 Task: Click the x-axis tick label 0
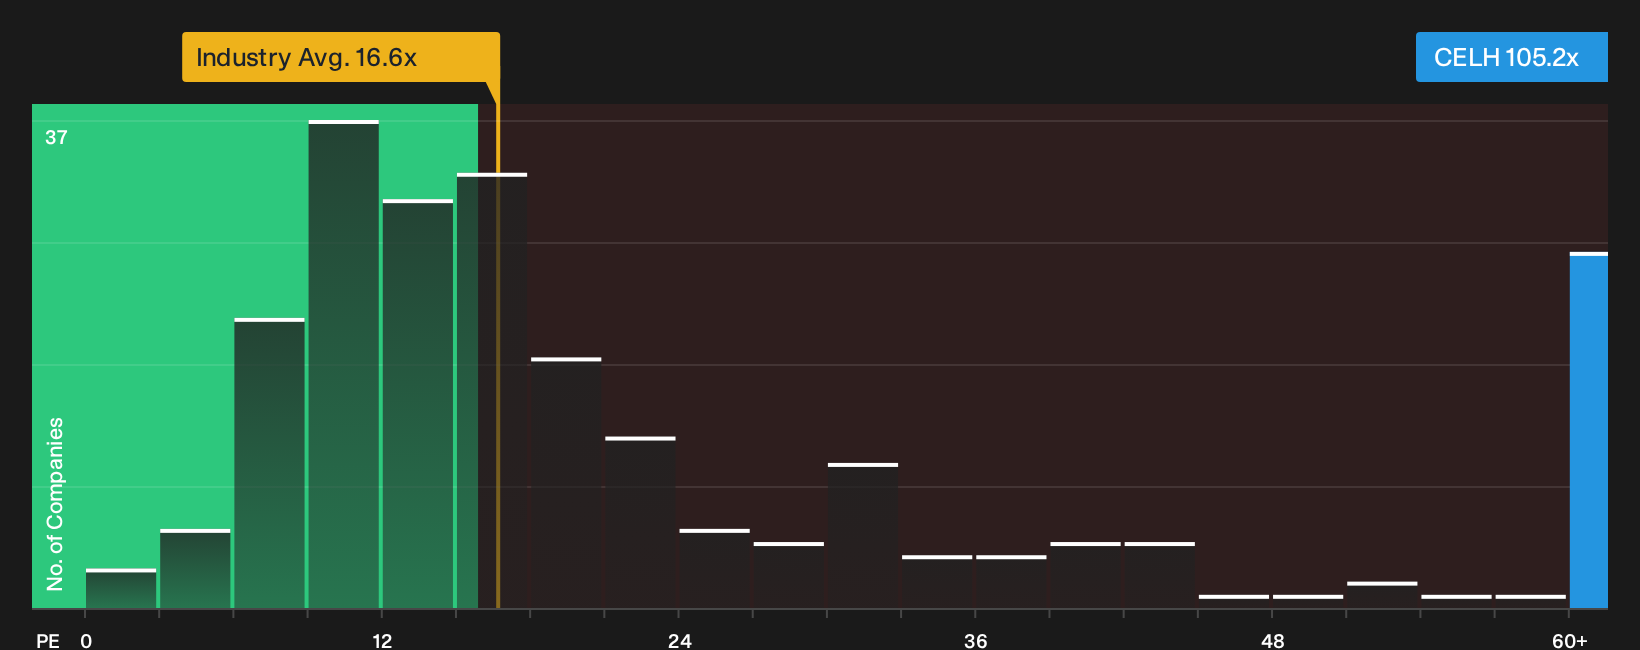coord(86,641)
